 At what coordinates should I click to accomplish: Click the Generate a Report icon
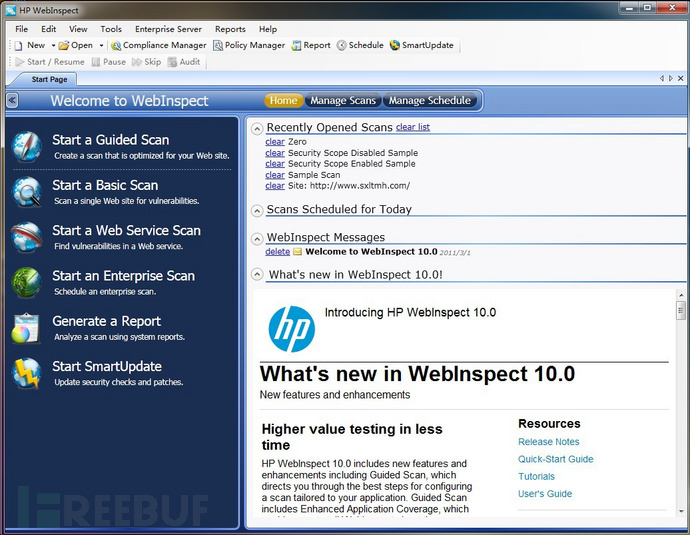[26, 327]
